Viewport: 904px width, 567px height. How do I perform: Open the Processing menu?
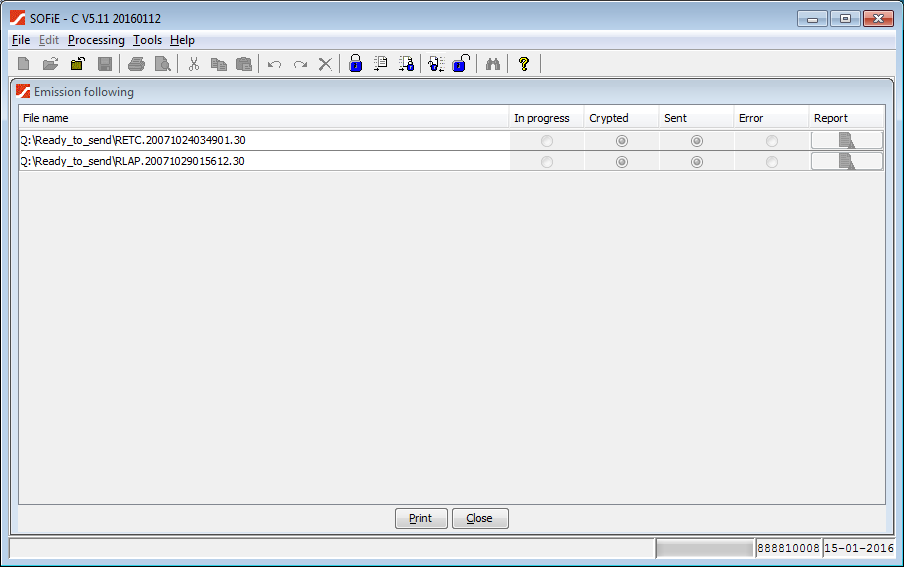point(96,40)
